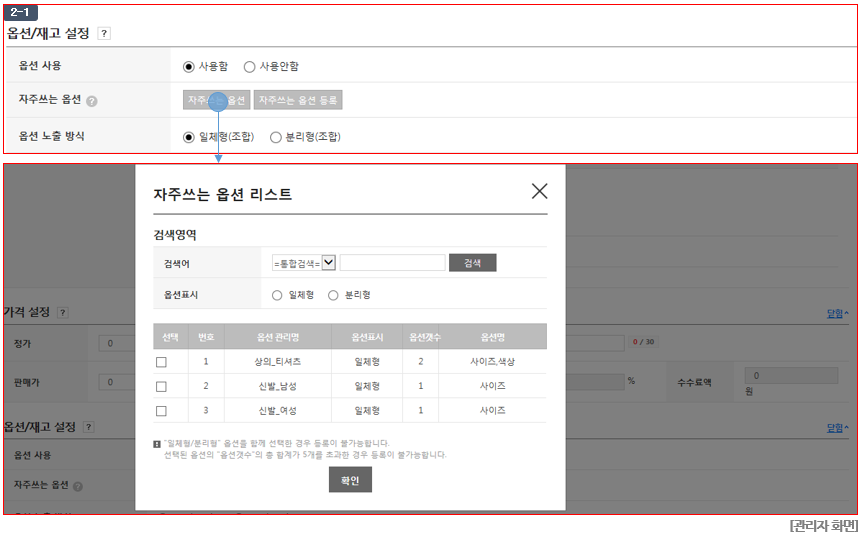Close the 자주쓰는 옵션 리스트 popup
The width and height of the screenshot is (861, 534).
pos(539,191)
